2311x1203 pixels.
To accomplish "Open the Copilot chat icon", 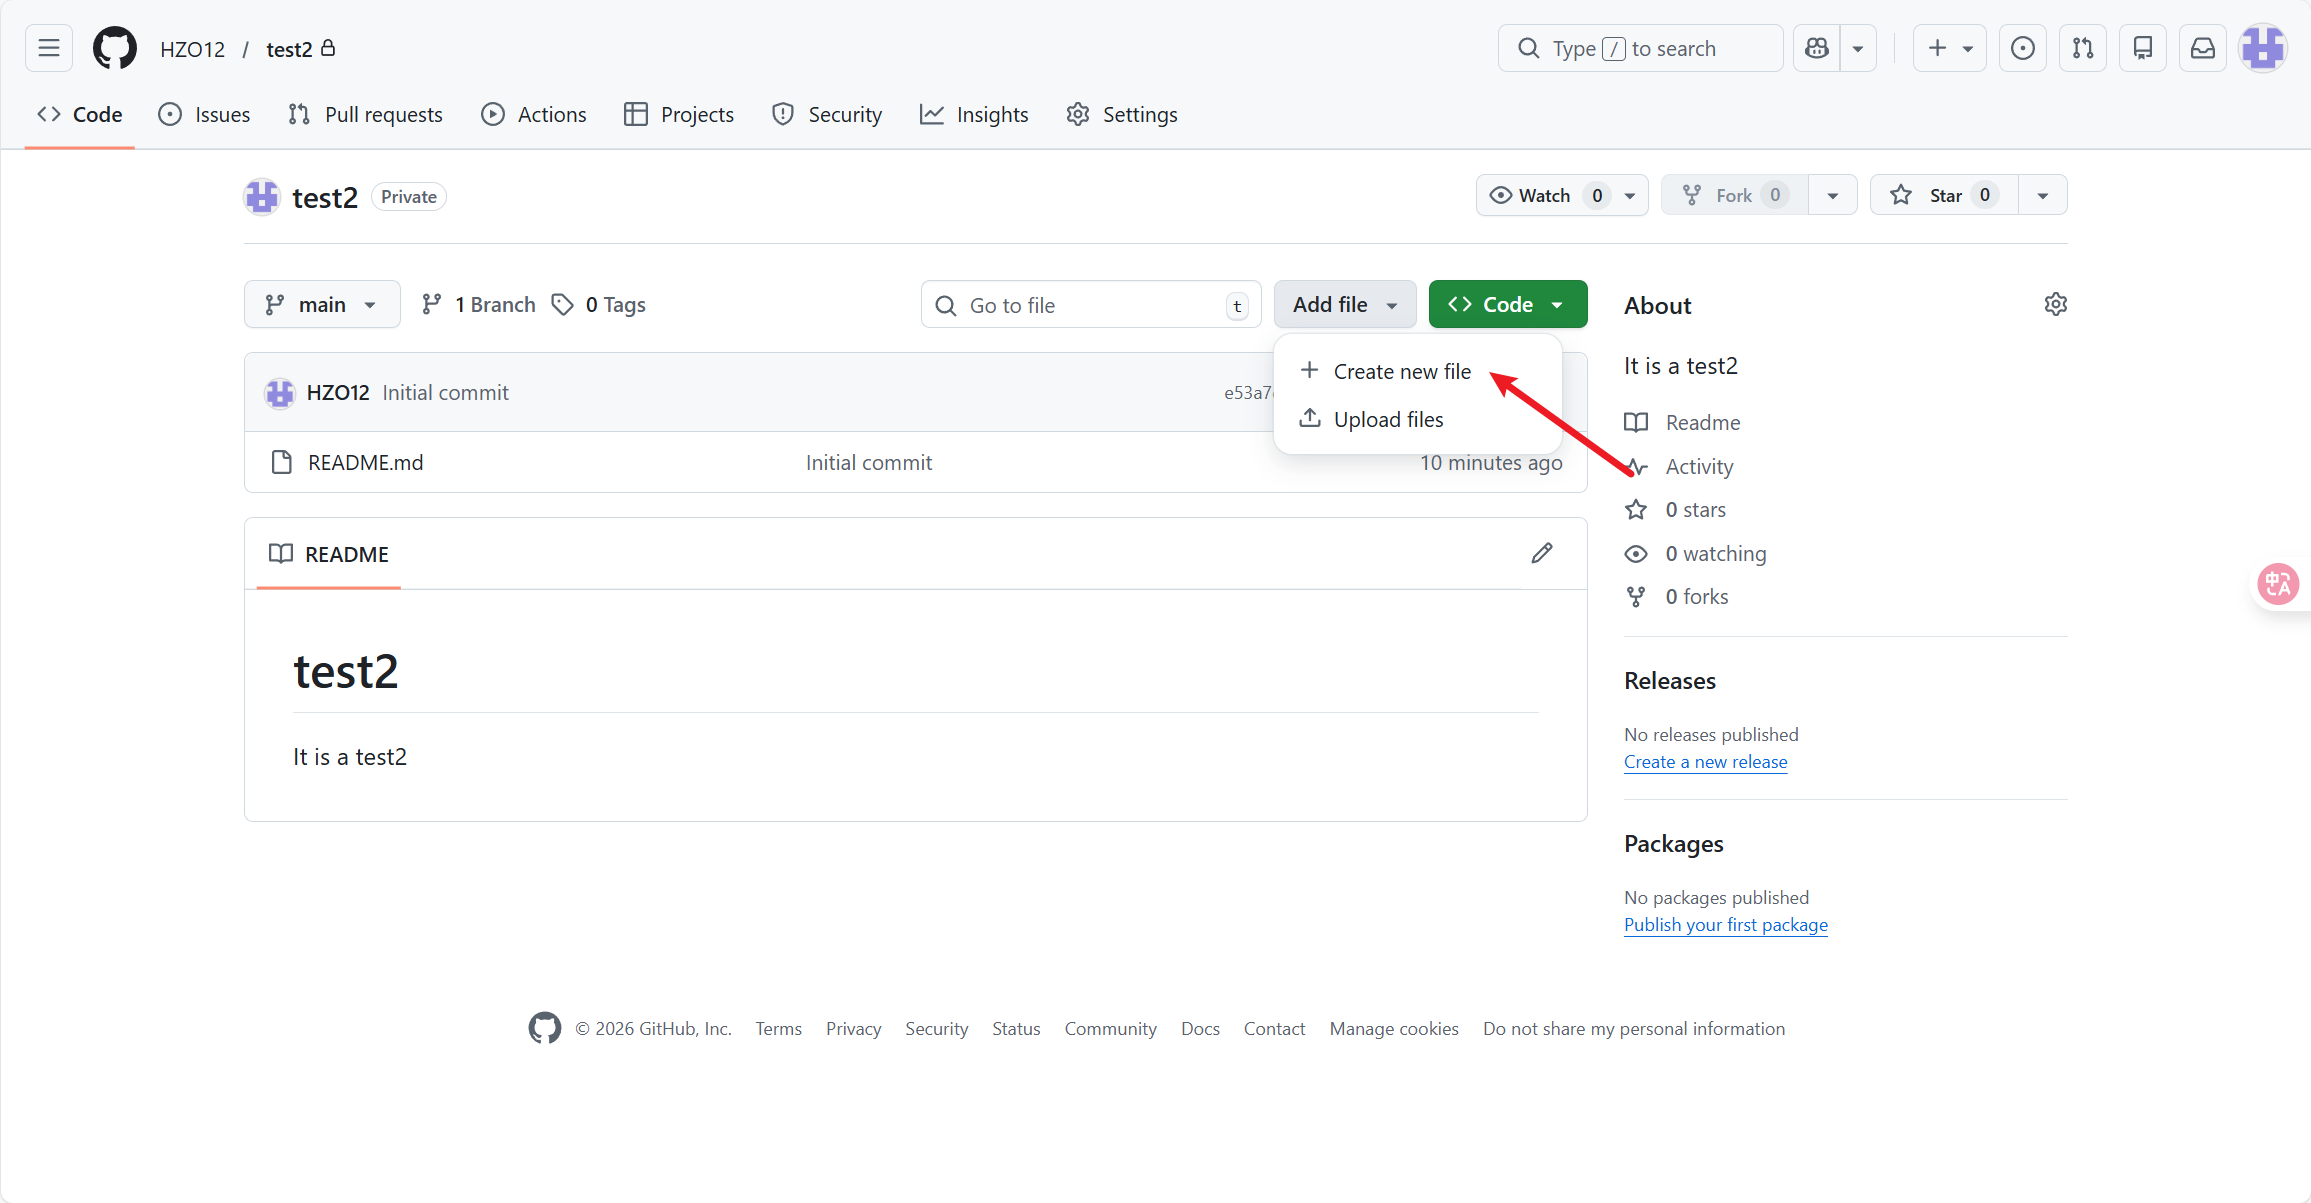I will (1817, 48).
